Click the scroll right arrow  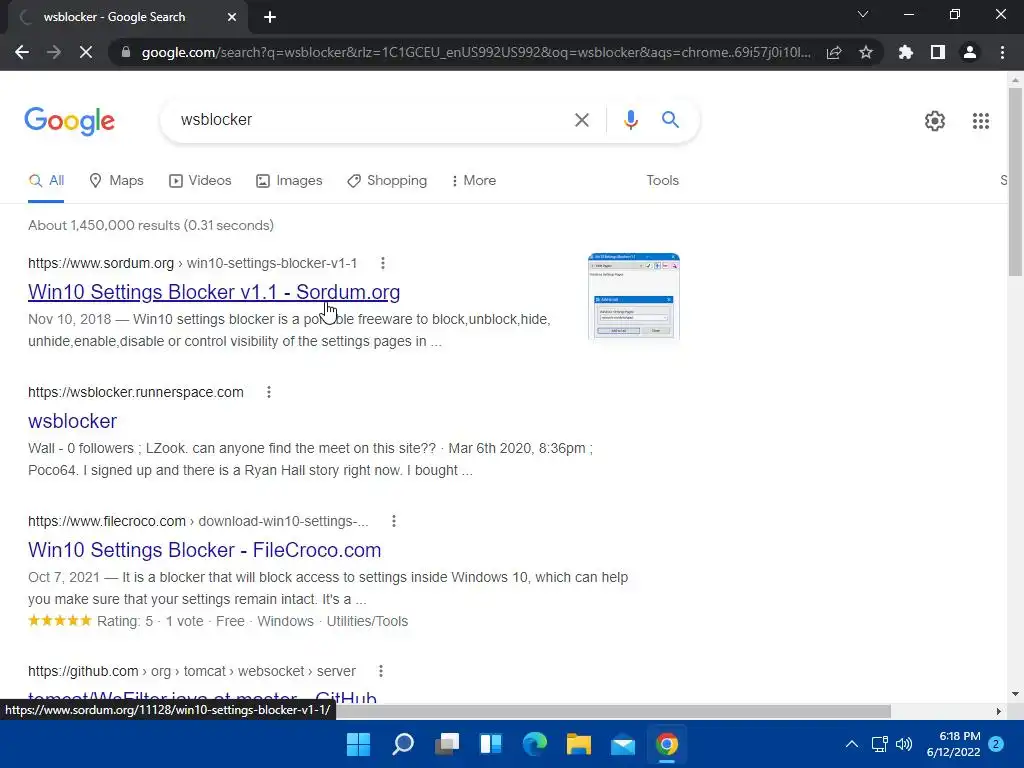[999, 711]
